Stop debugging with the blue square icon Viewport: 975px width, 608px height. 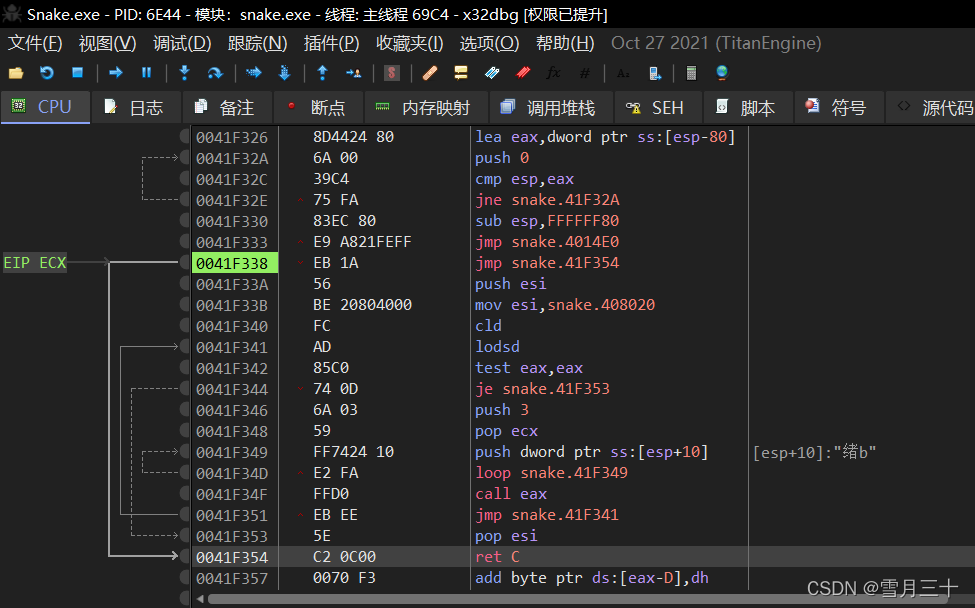click(77, 73)
